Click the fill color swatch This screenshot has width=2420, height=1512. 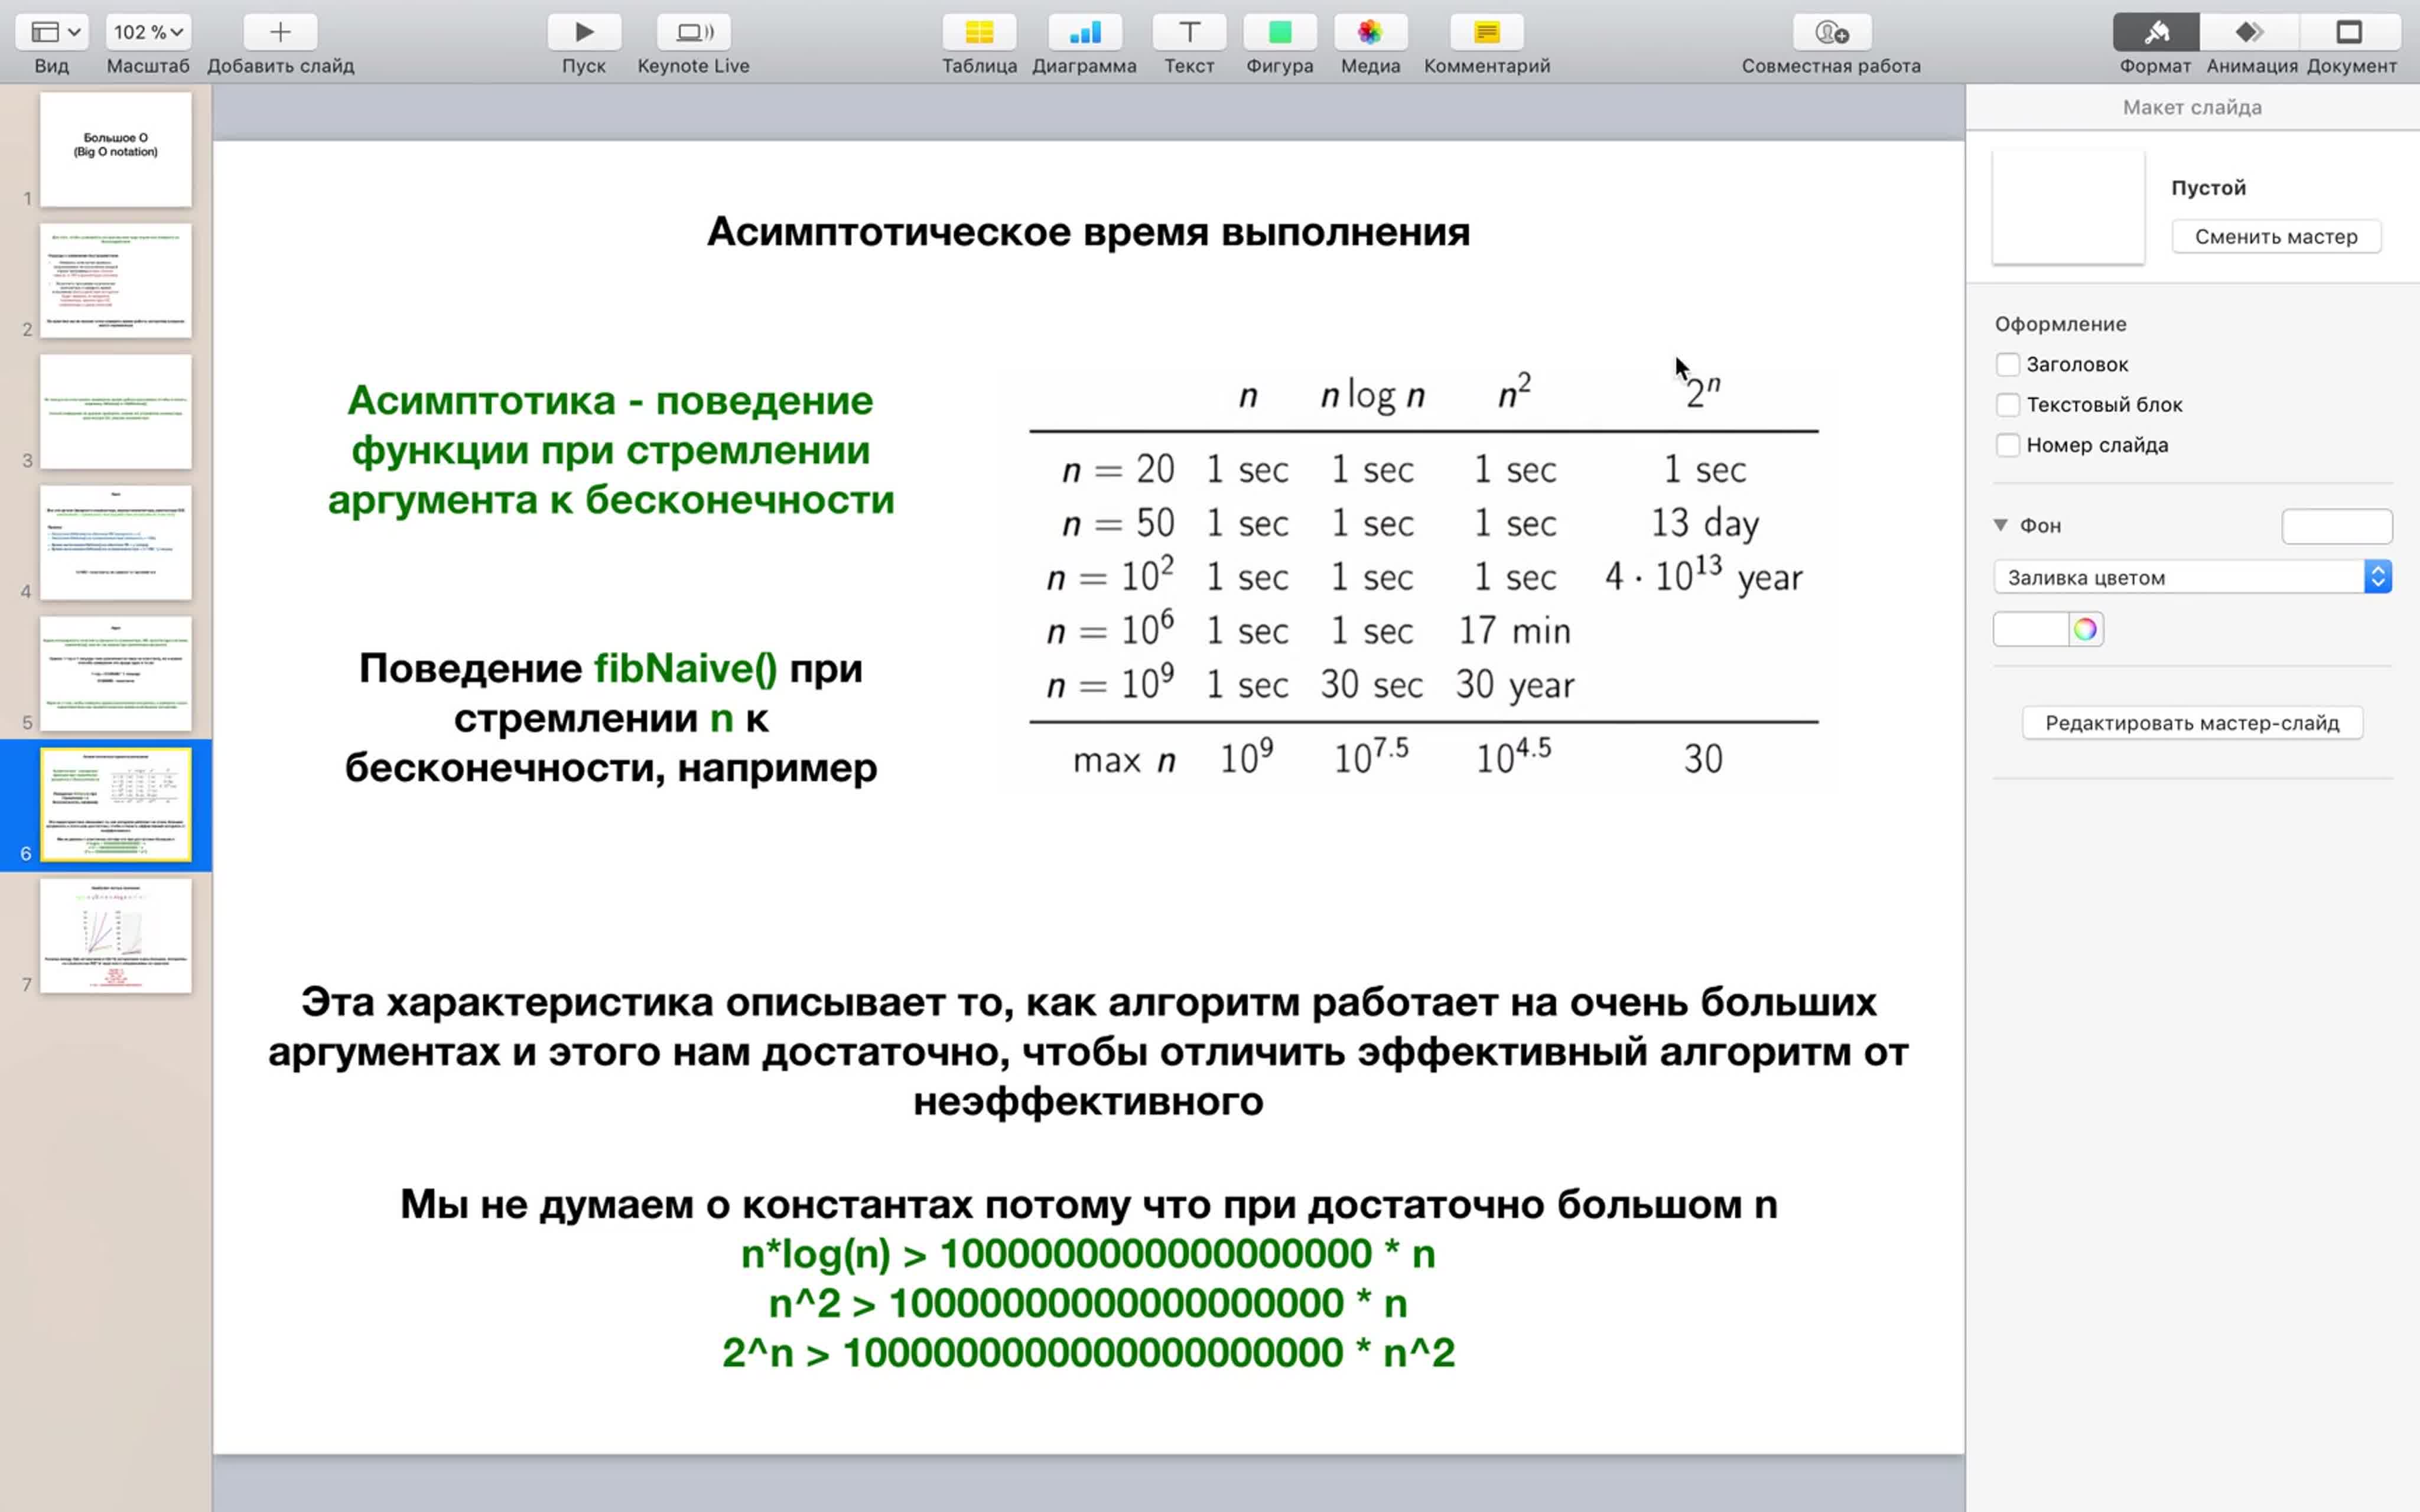tap(2030, 629)
